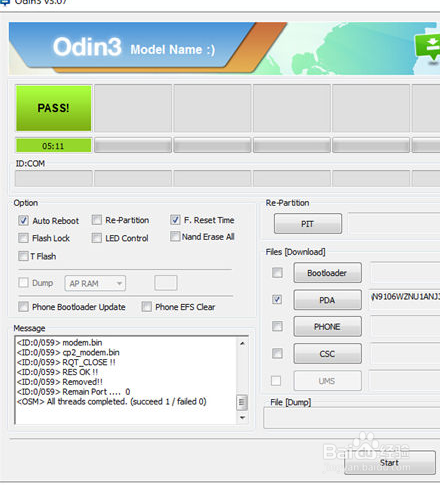
Task: Tick the checkbox beside PHONE button
Action: coord(277,326)
